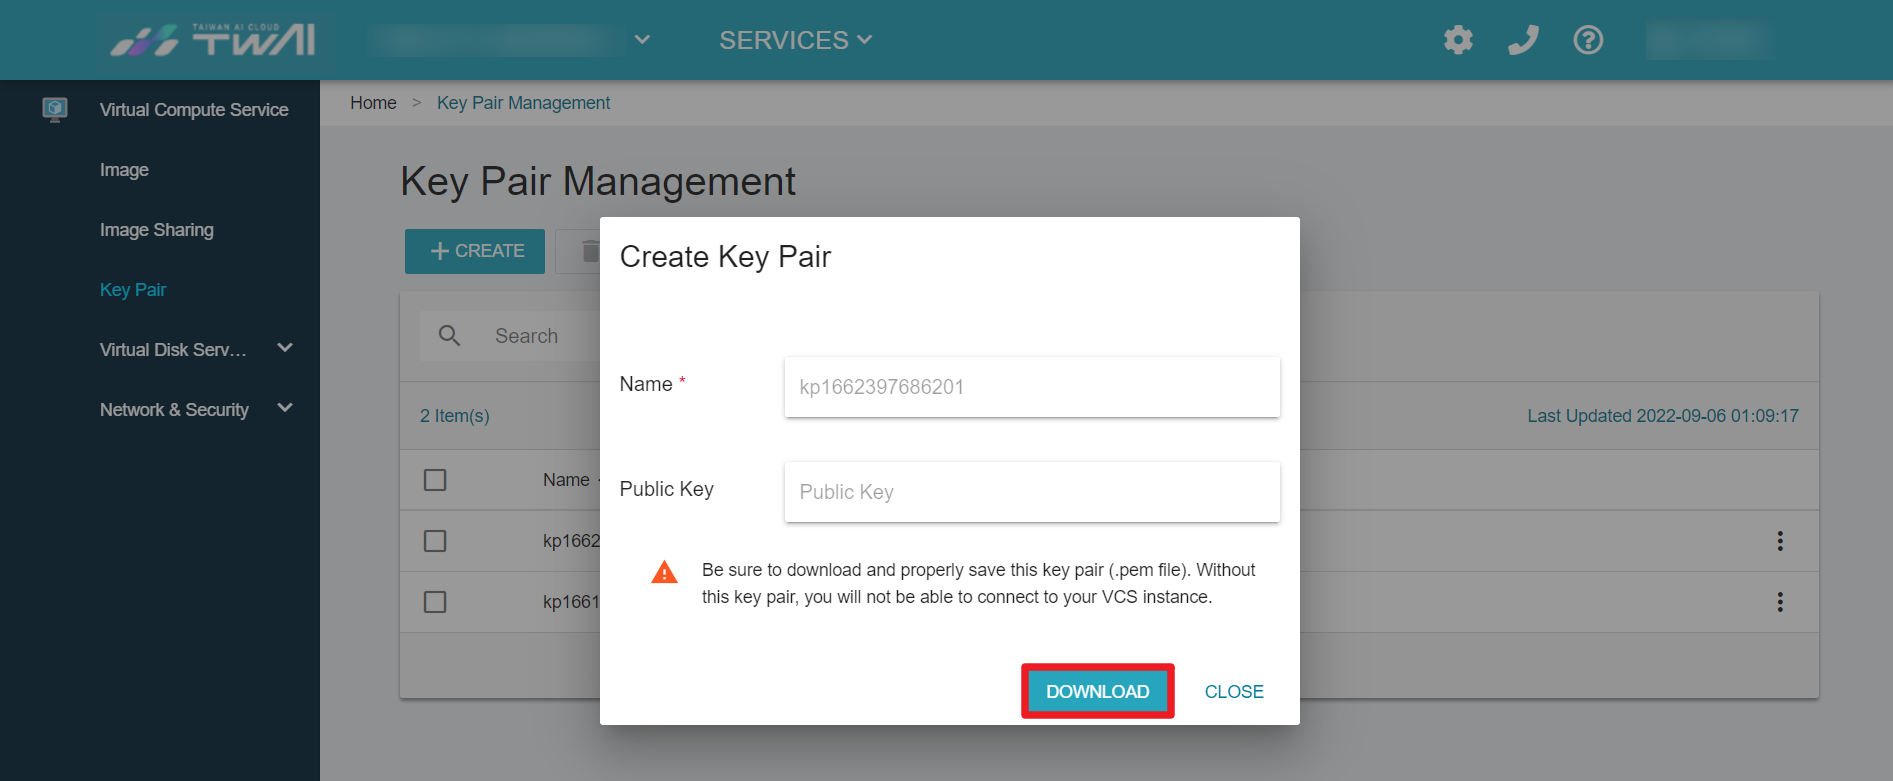
Task: Check the kp1662 row checkbox
Action: (435, 541)
